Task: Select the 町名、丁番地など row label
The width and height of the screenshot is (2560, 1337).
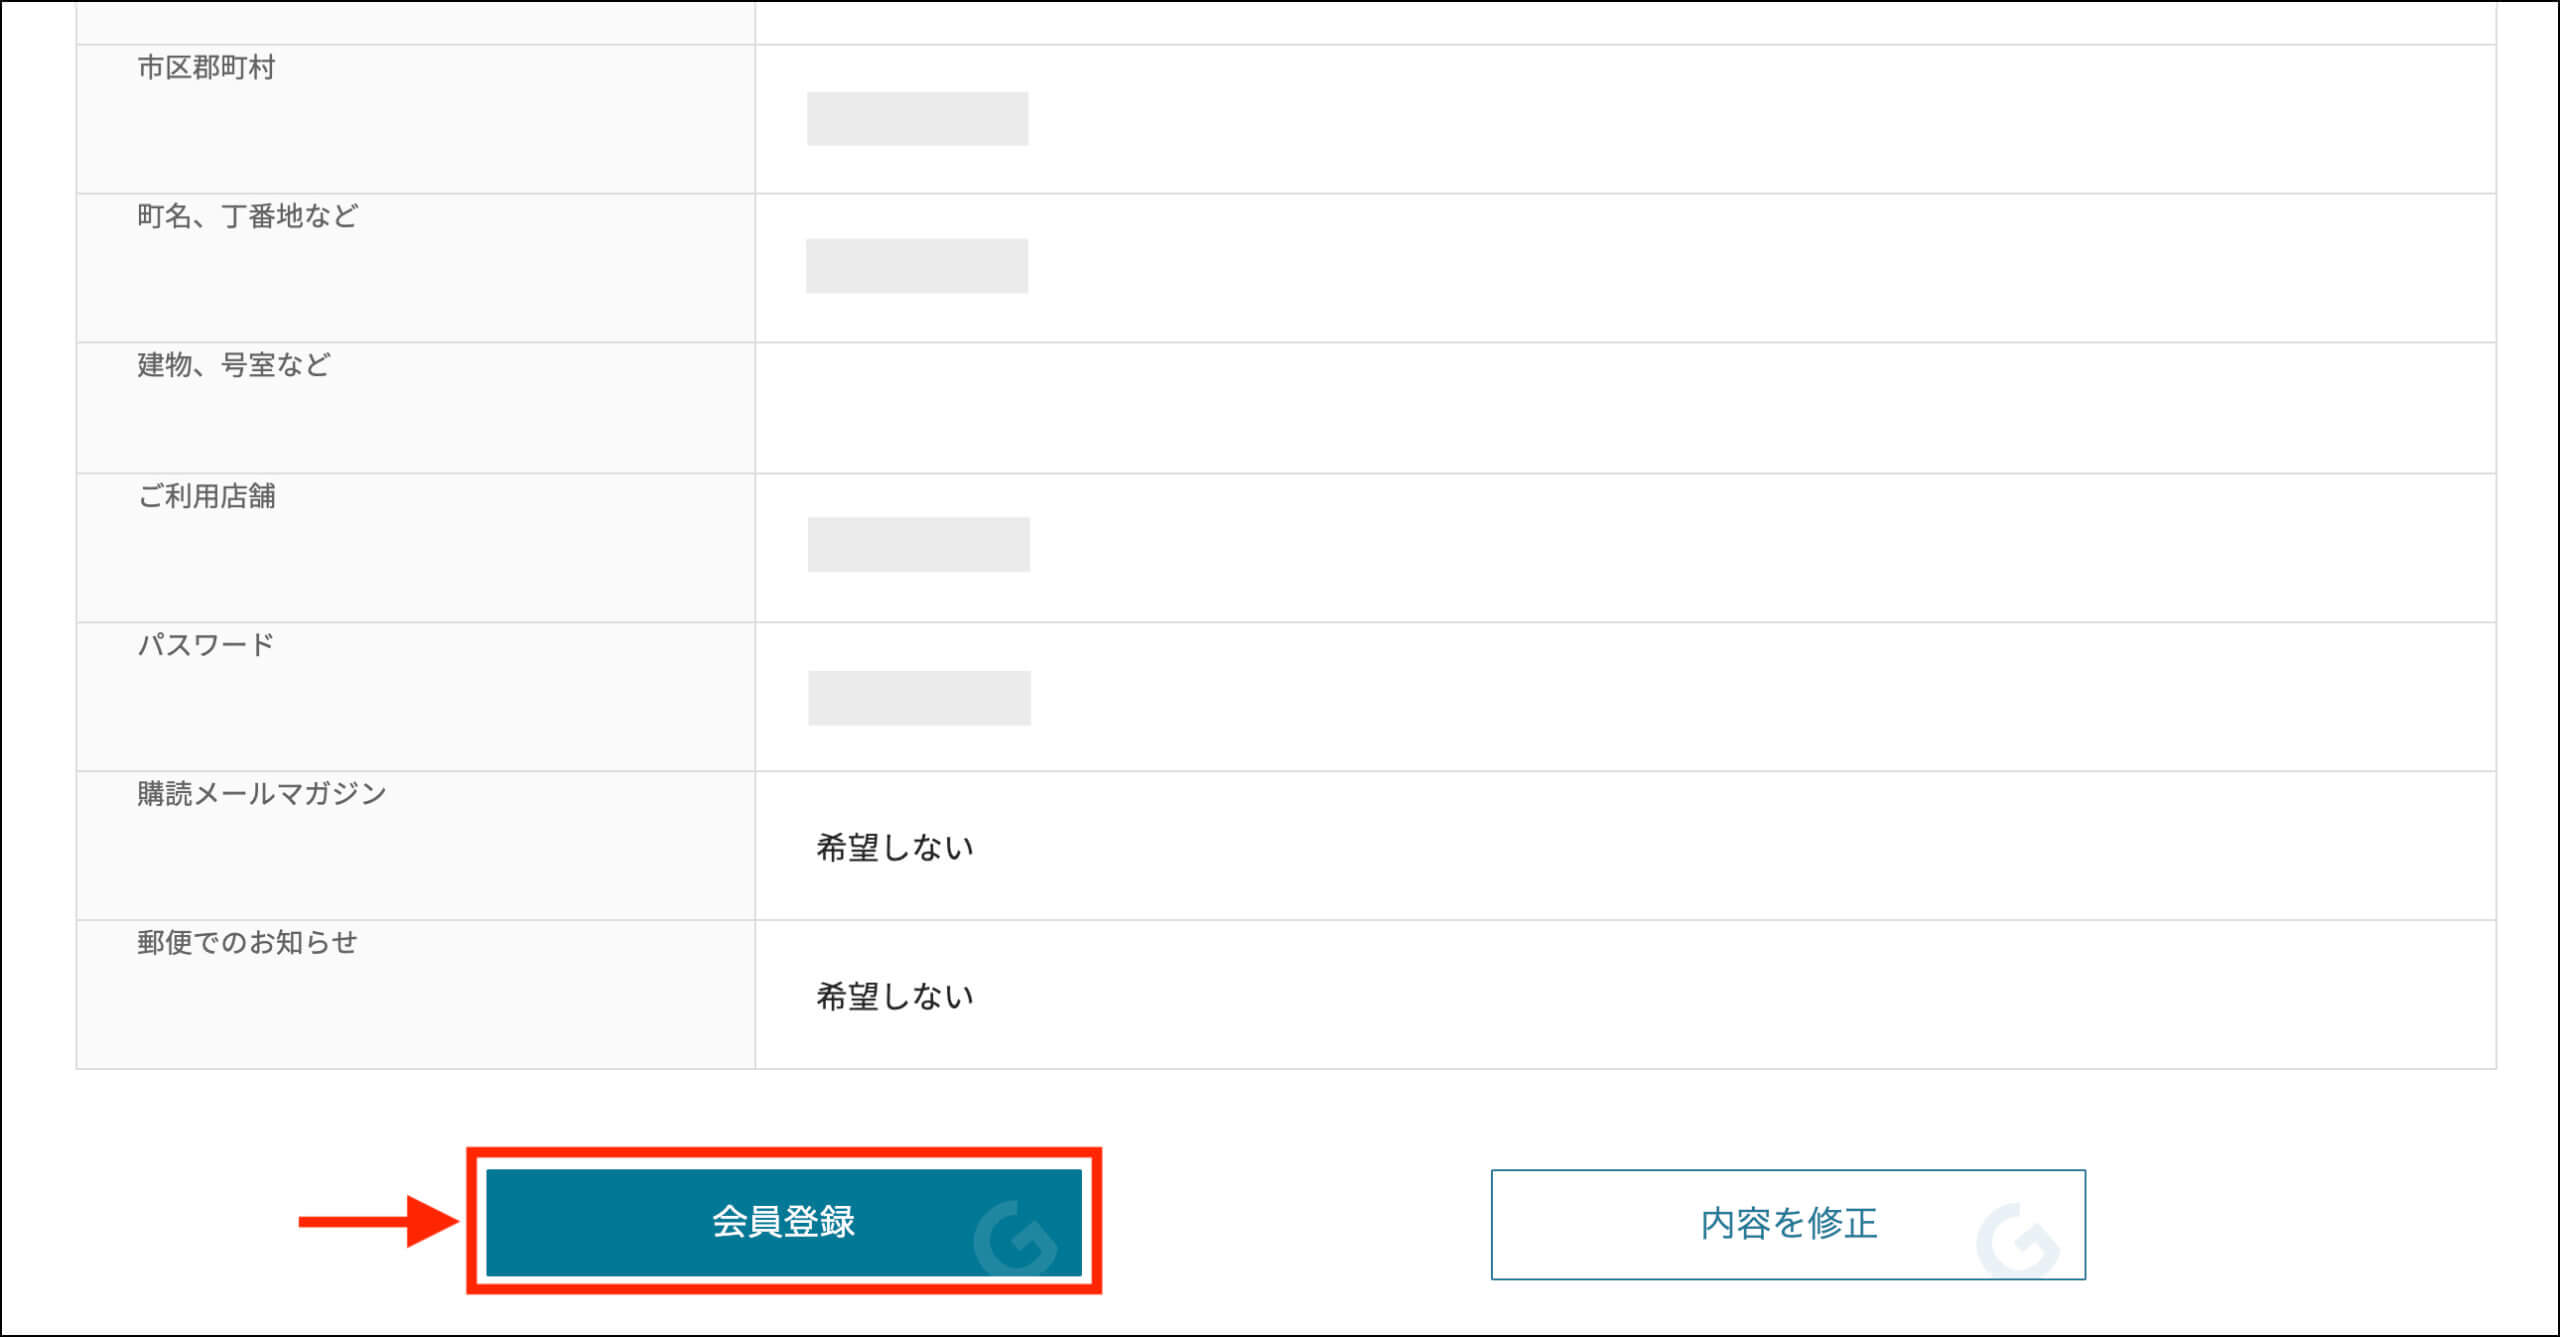Action: pos(248,216)
